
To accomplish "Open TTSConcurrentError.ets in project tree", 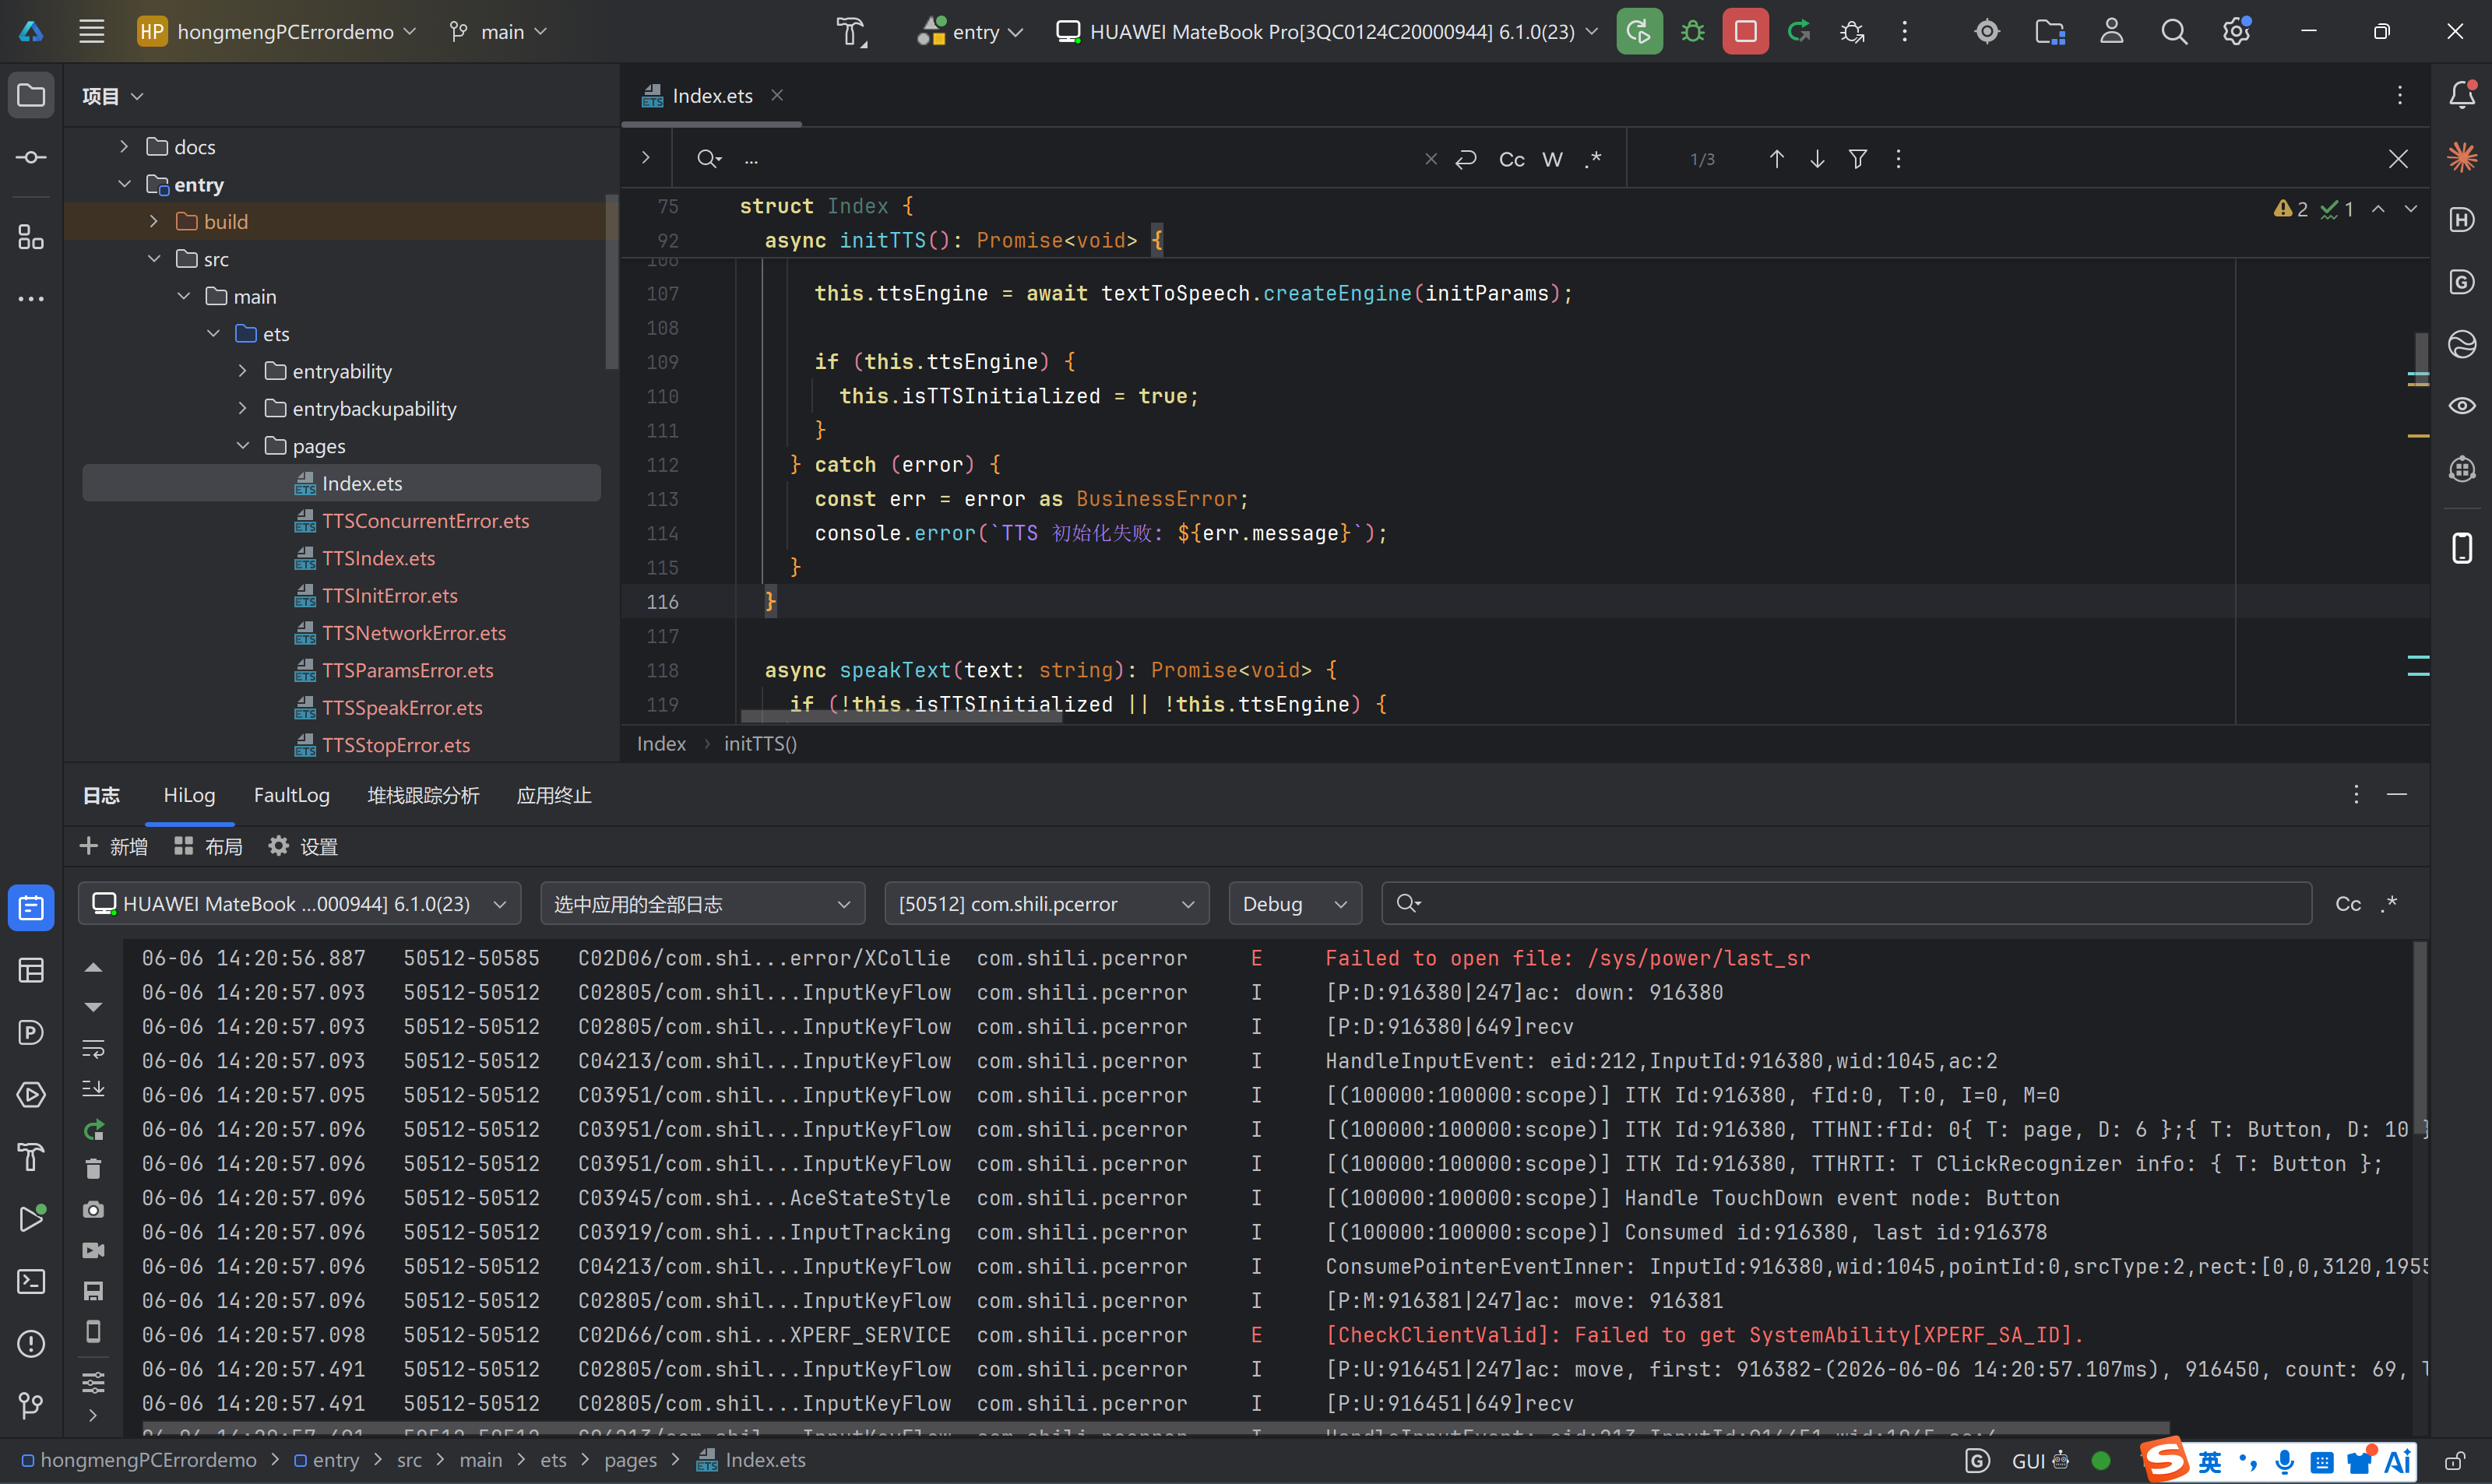I will click(425, 521).
